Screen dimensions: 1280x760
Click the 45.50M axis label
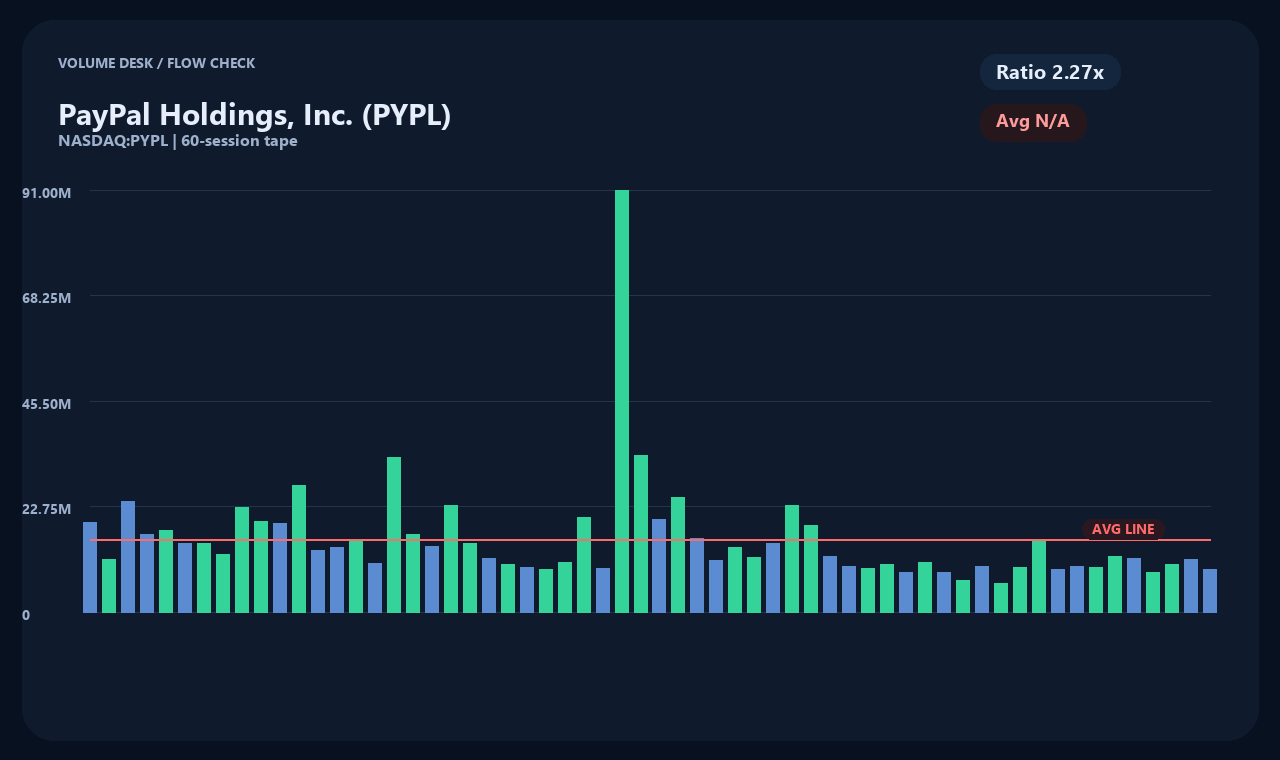click(x=47, y=403)
